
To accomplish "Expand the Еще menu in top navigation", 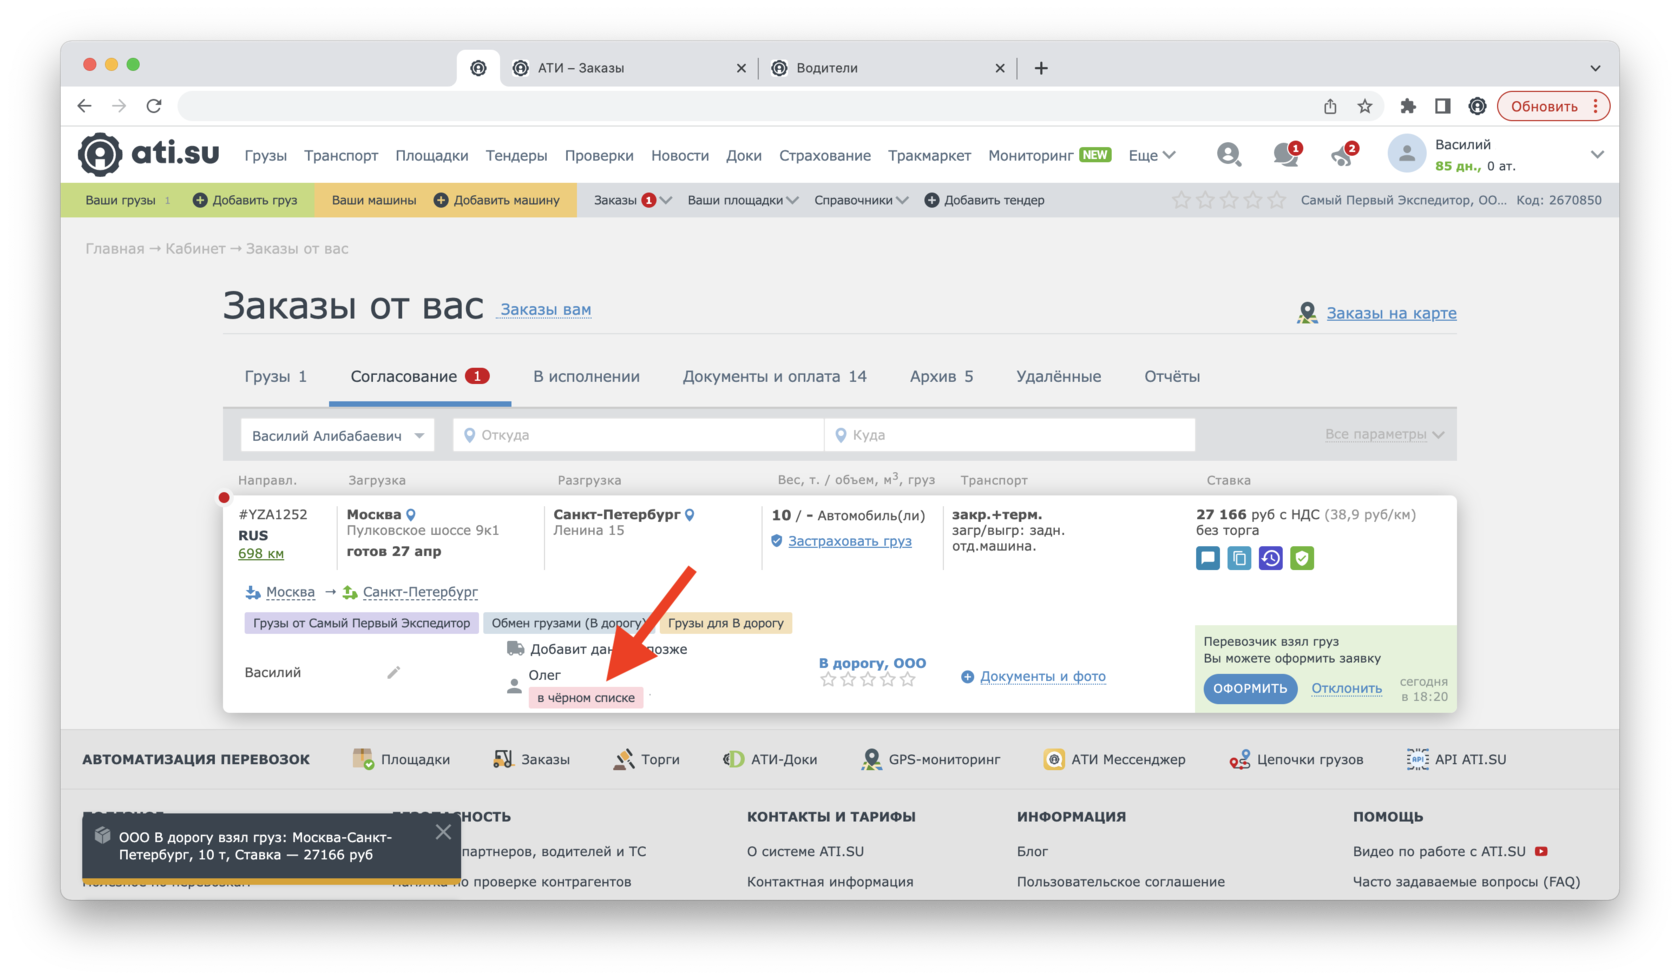I will tap(1152, 155).
